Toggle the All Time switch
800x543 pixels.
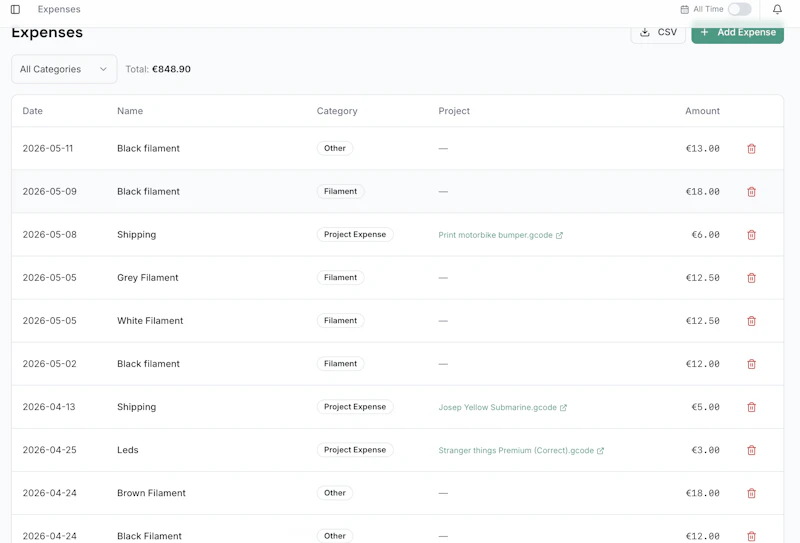tap(739, 9)
